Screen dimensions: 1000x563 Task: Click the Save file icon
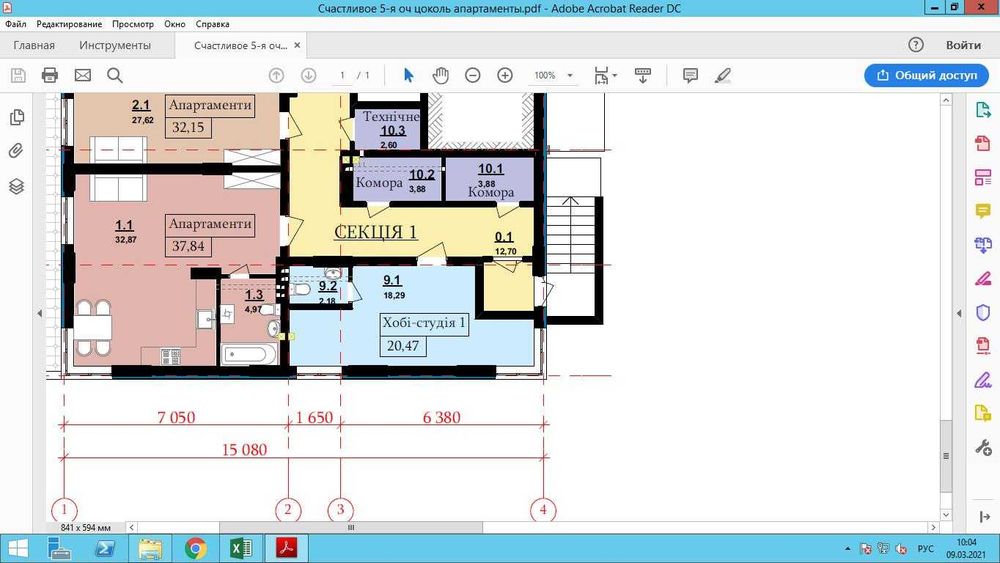18,75
